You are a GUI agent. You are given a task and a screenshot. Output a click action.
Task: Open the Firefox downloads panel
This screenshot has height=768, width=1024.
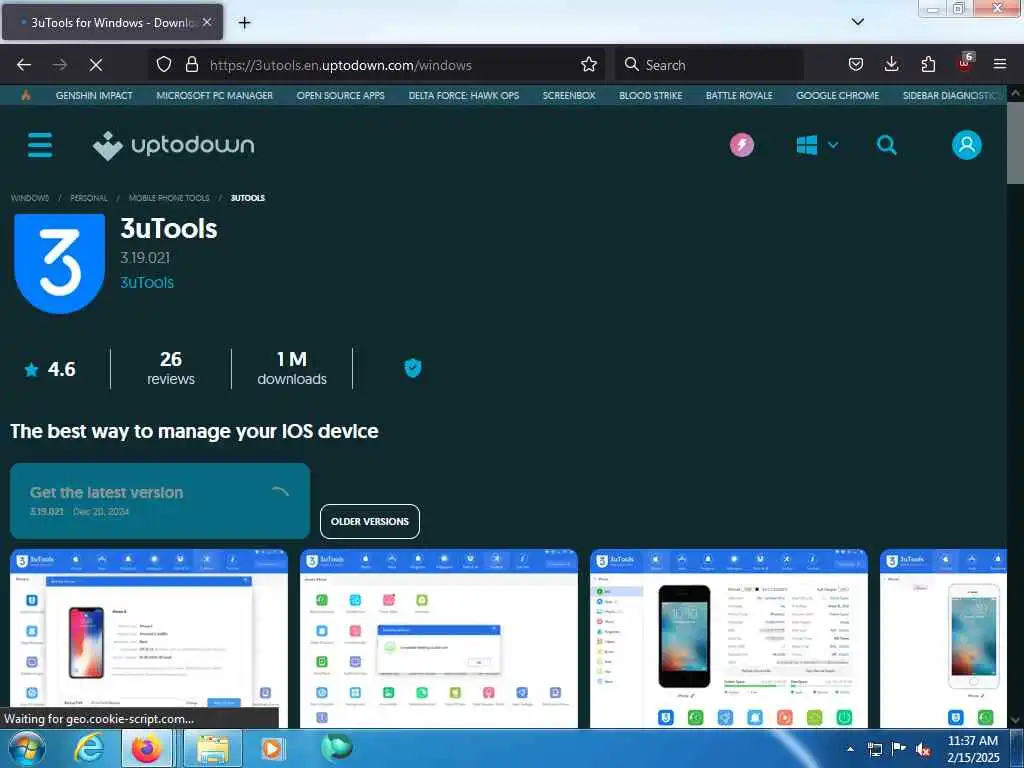click(891, 65)
